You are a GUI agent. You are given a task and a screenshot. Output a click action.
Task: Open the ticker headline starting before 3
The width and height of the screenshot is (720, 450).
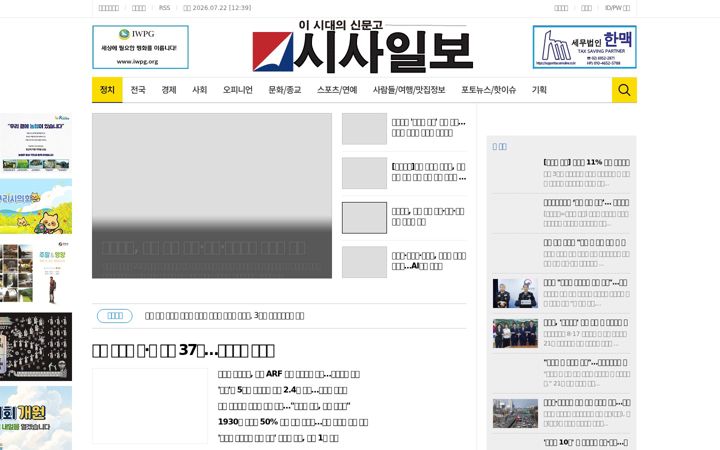coord(225,316)
